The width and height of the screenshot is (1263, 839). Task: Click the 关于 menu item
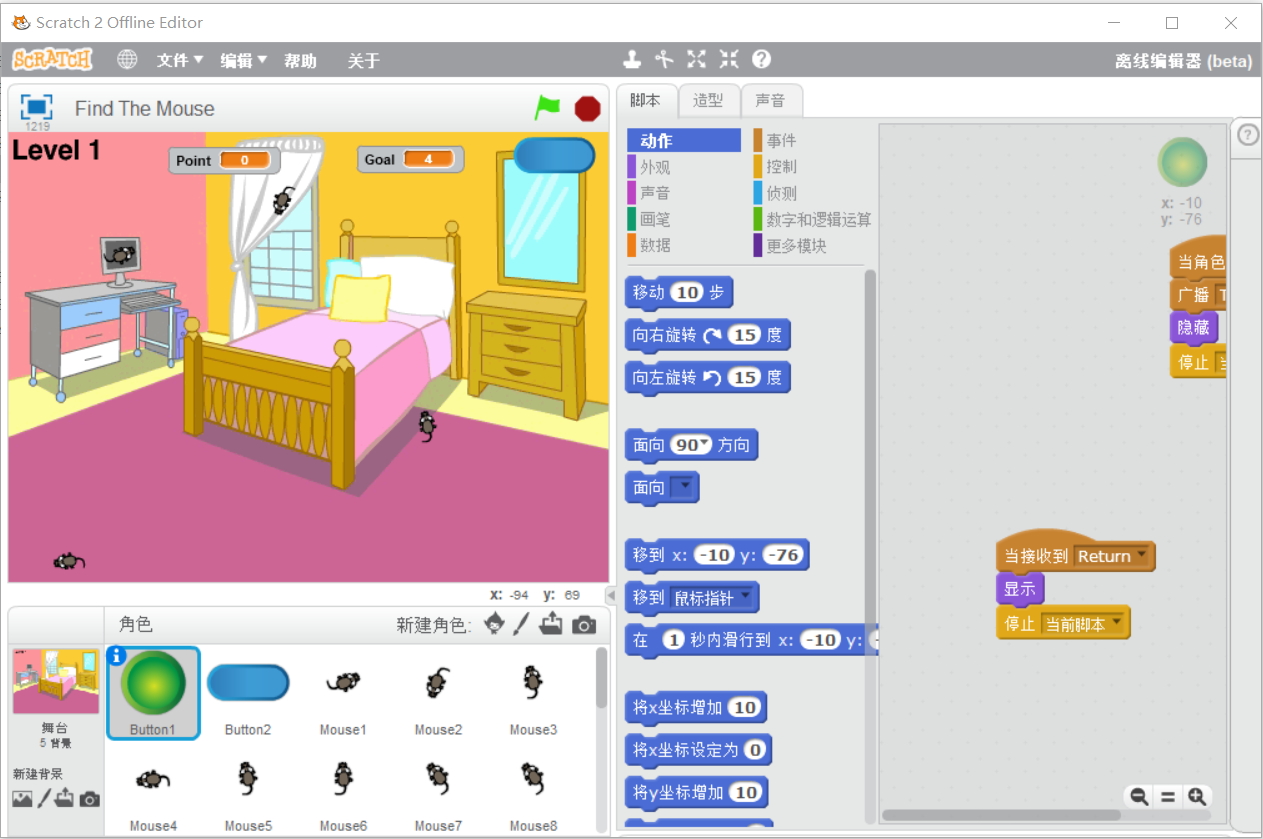[364, 61]
